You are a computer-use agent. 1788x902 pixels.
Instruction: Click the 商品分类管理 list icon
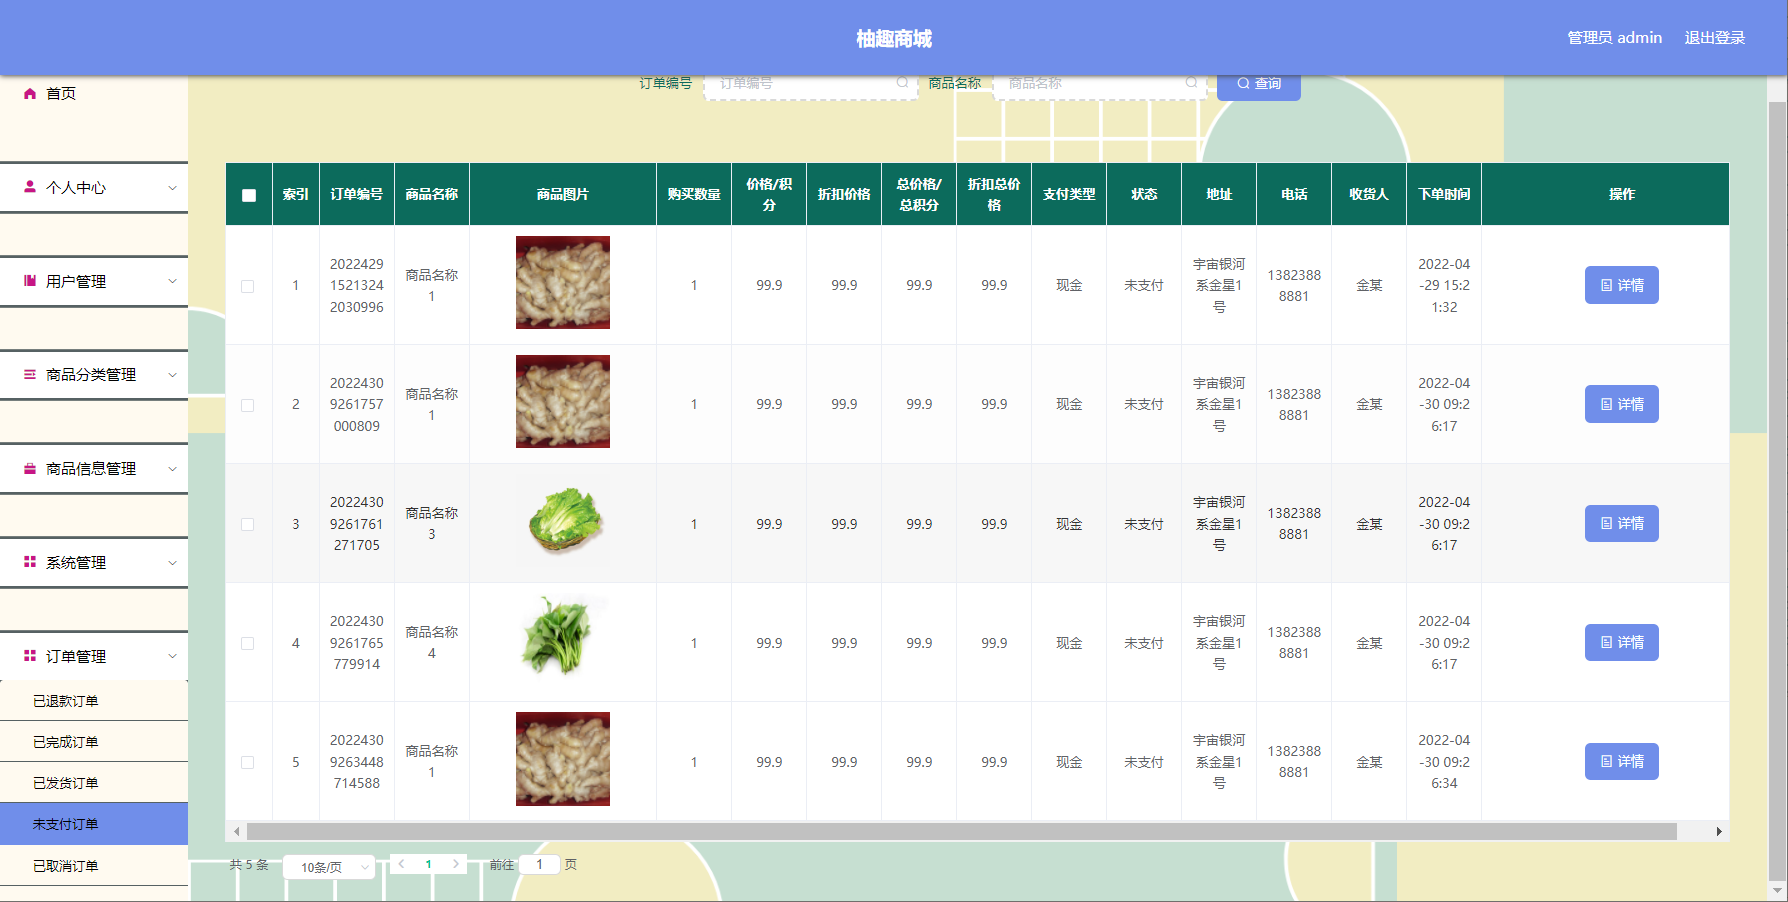coord(30,374)
